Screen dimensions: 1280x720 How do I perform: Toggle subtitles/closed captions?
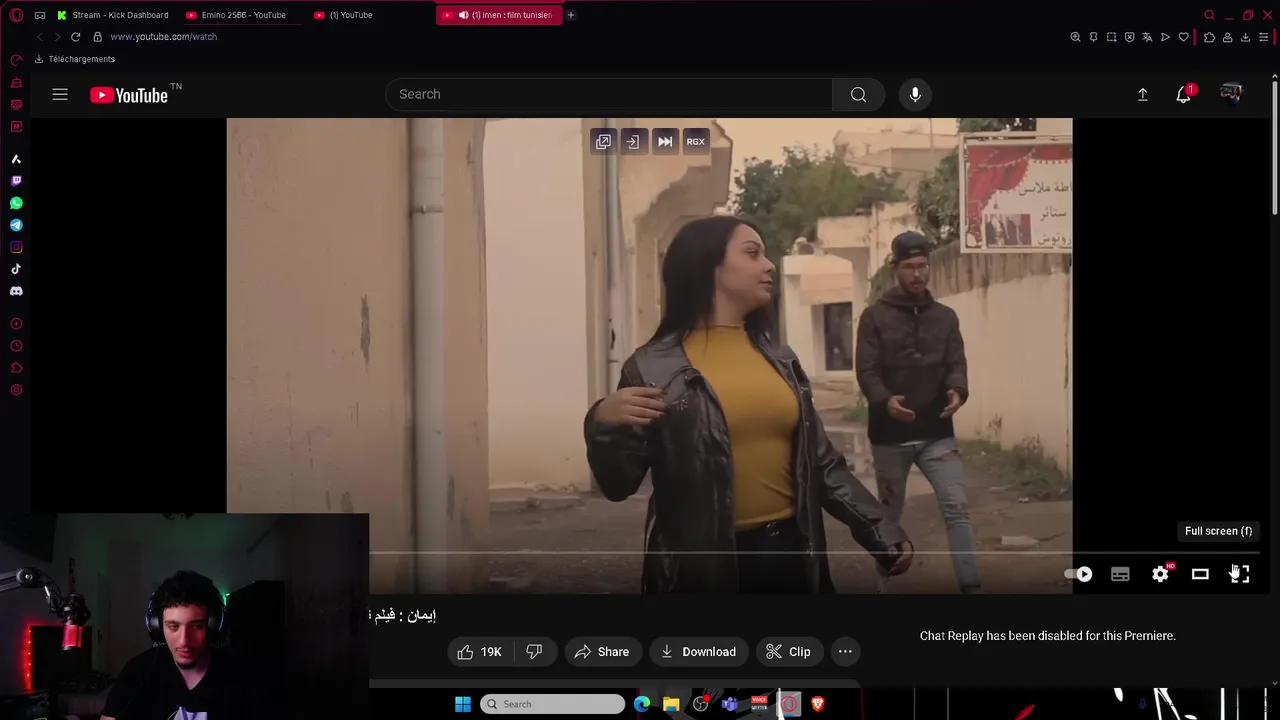coord(1120,574)
